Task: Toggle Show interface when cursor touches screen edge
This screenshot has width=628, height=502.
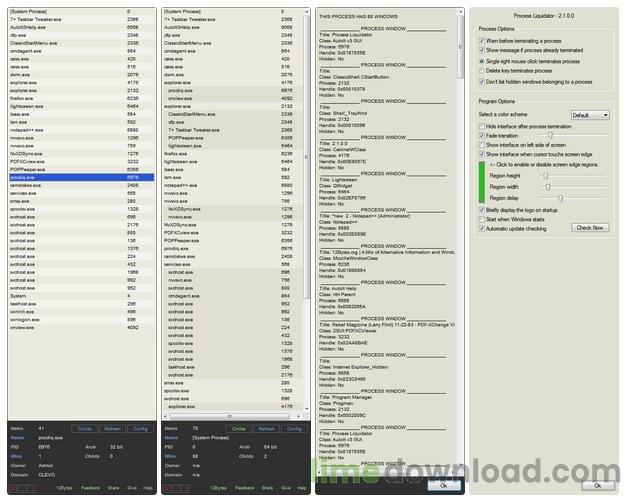Action: [x=482, y=154]
